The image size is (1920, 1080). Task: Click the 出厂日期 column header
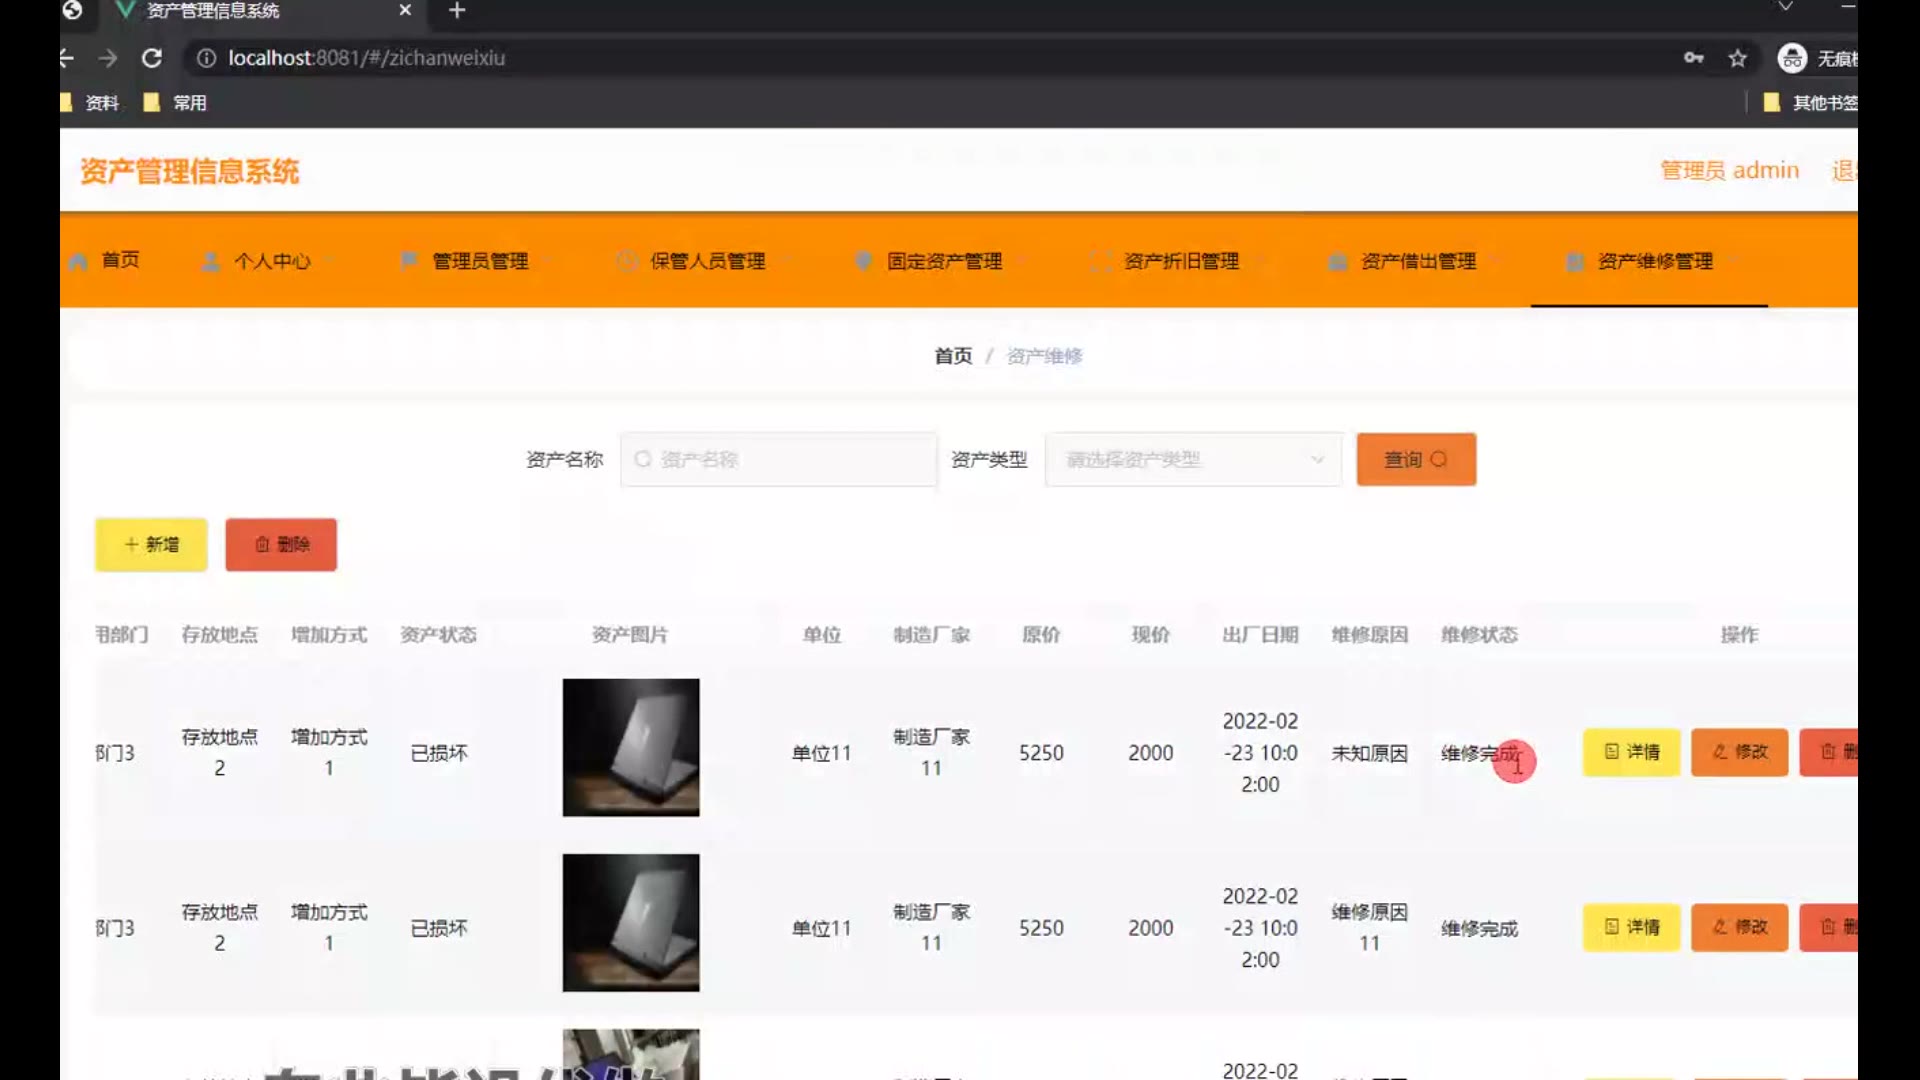pos(1260,635)
